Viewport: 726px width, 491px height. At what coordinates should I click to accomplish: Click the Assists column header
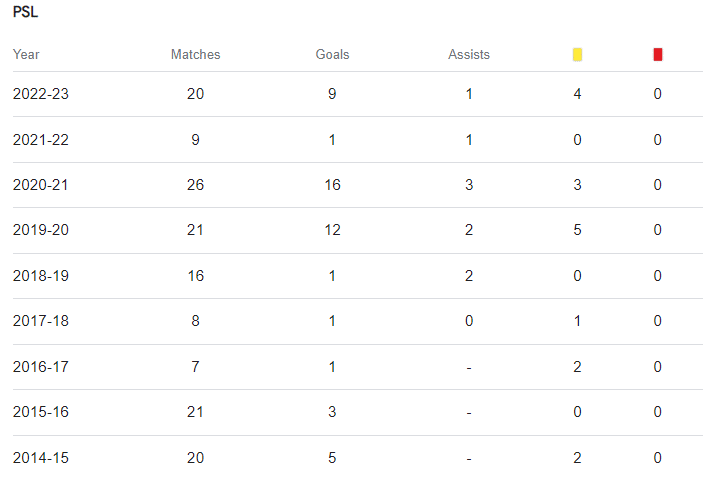tap(469, 55)
